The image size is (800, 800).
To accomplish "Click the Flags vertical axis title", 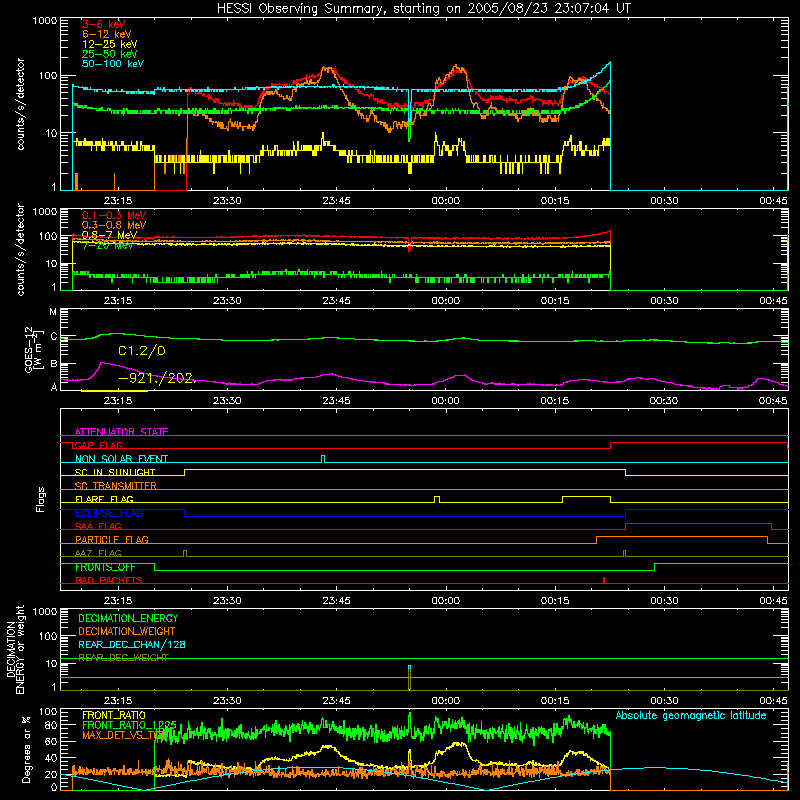I will (41, 499).
